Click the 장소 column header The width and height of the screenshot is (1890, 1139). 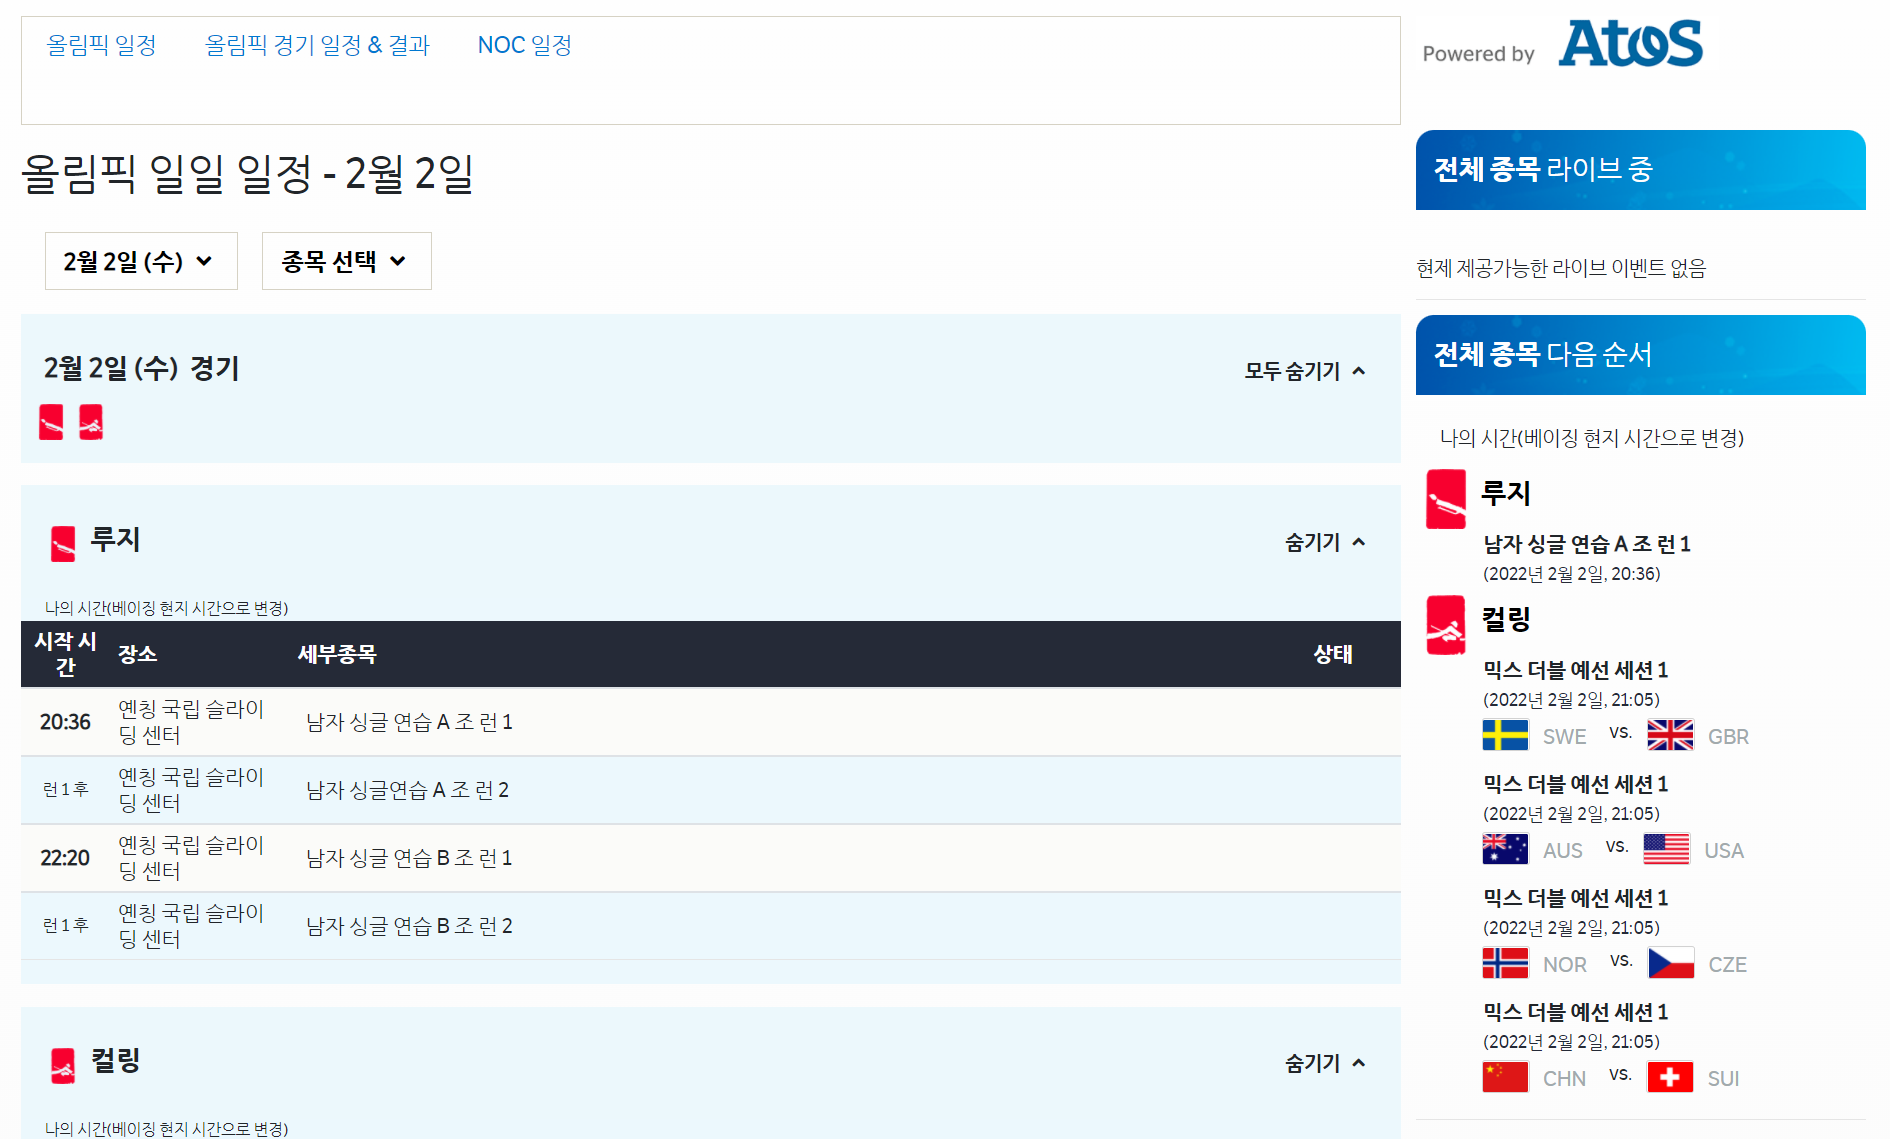(138, 654)
